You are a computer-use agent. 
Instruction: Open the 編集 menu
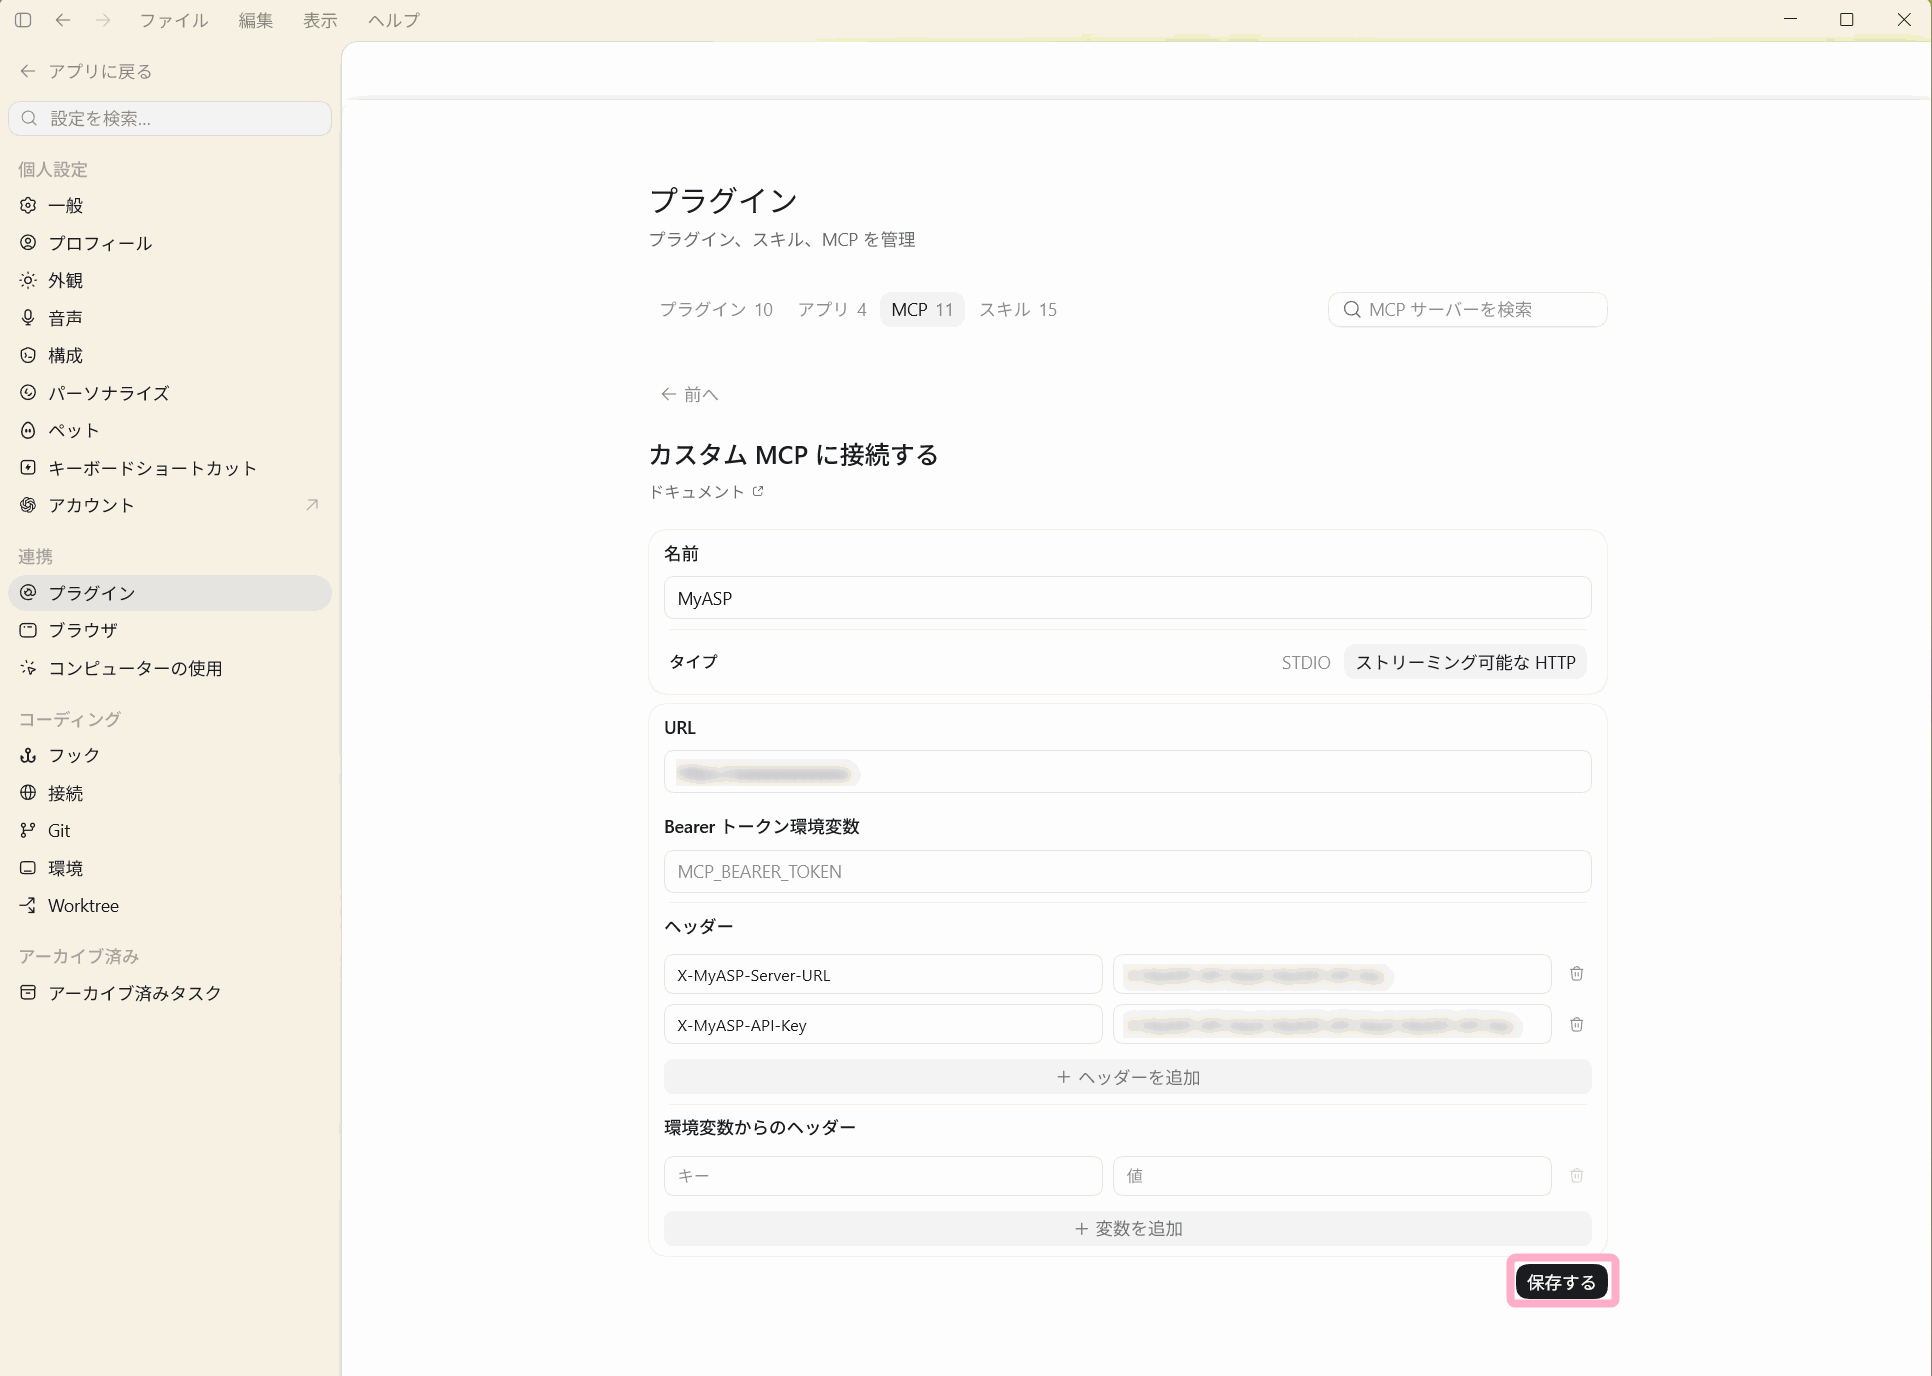click(256, 20)
